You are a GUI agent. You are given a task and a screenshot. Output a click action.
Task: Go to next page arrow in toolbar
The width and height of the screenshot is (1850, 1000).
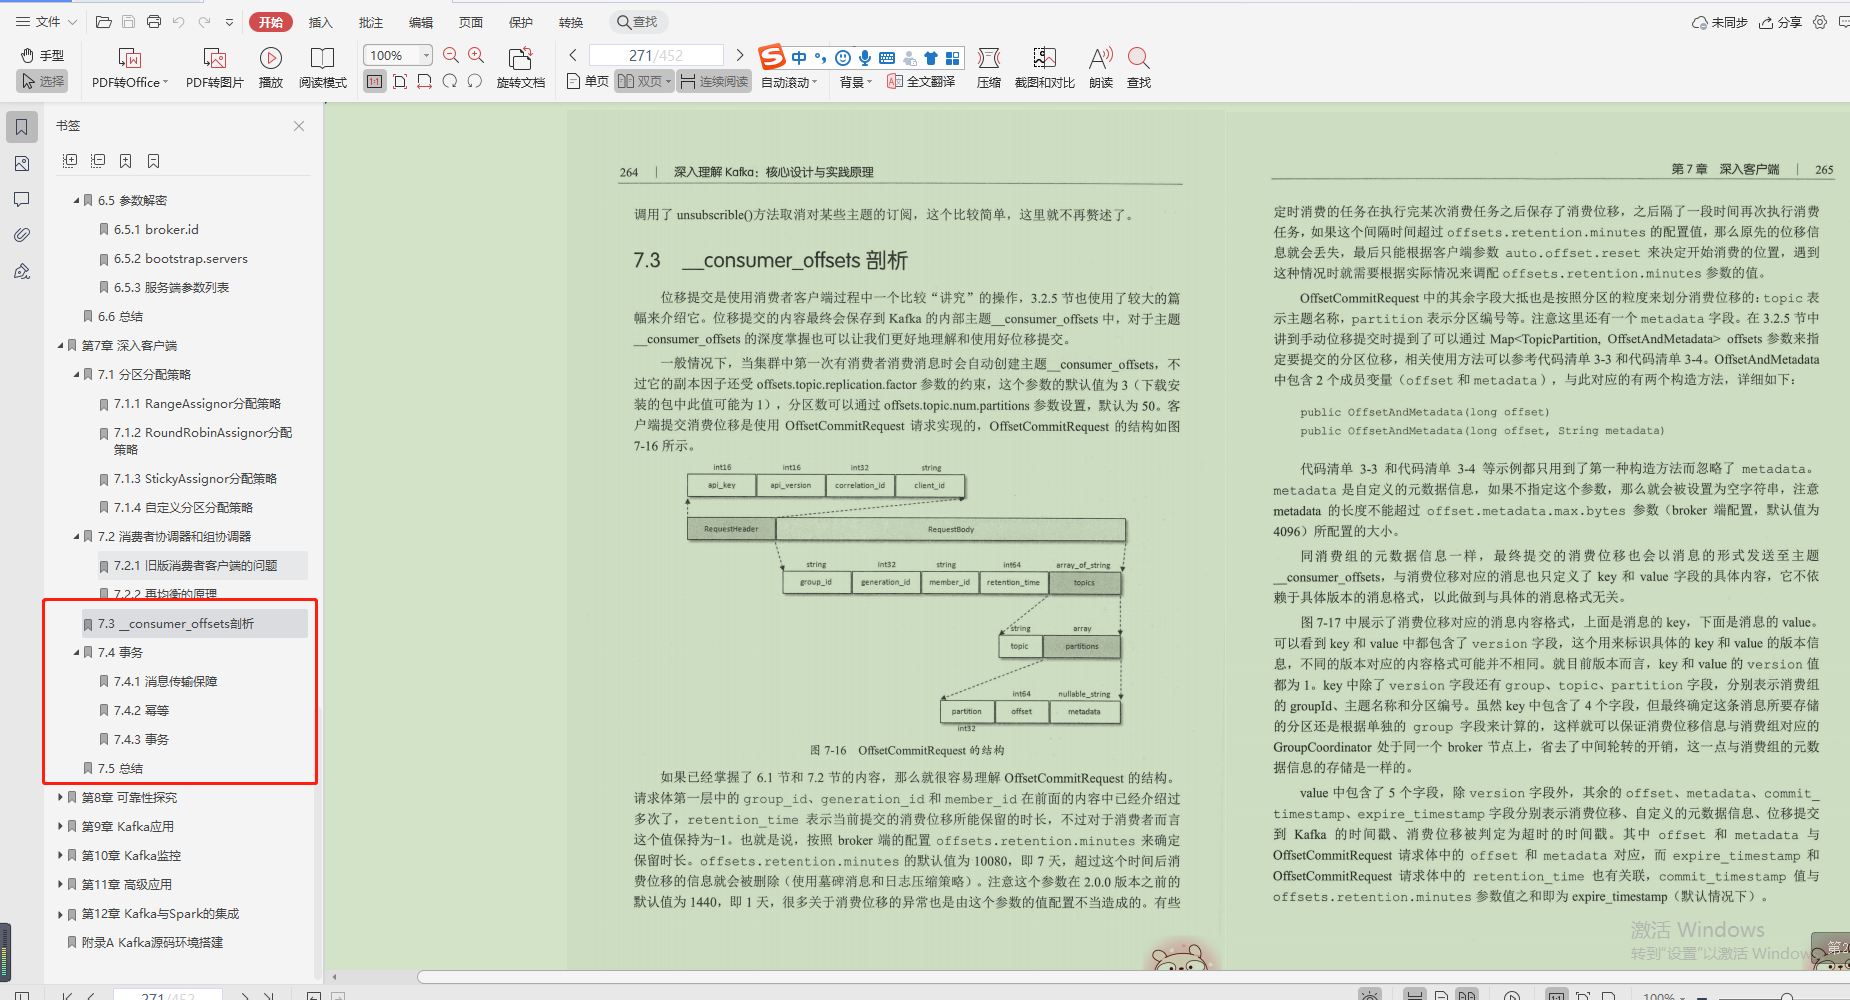coord(740,55)
